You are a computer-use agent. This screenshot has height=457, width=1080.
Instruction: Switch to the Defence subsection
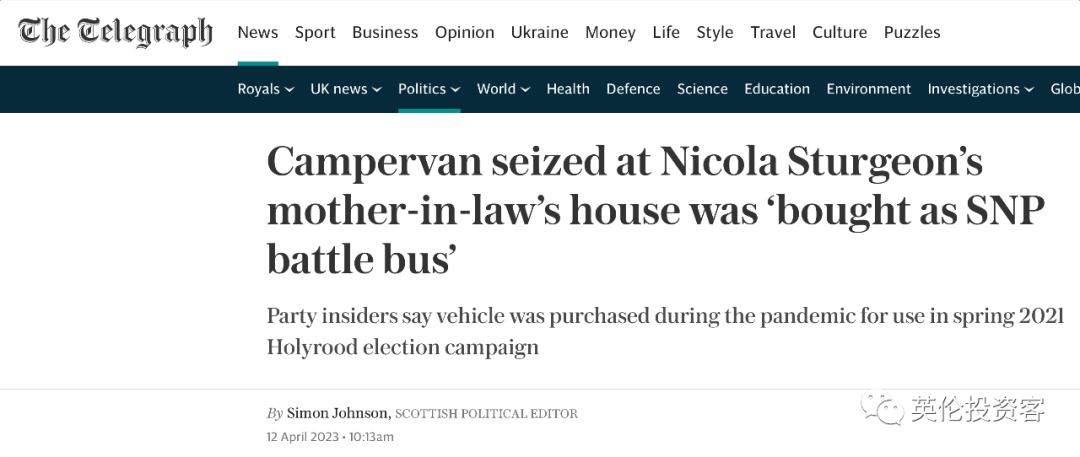tap(633, 89)
